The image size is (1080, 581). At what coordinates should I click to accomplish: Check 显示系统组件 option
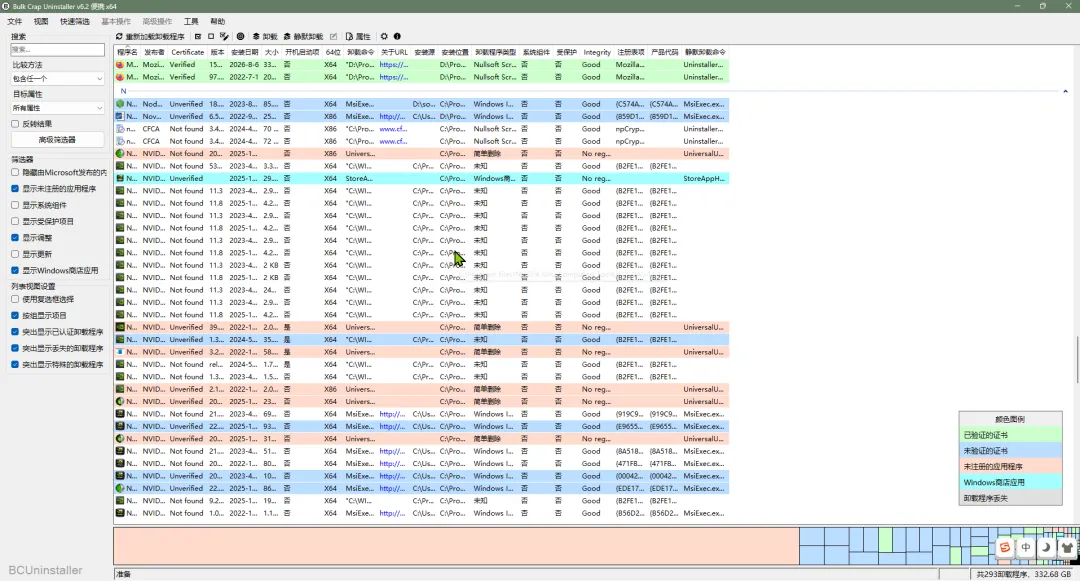(x=15, y=205)
